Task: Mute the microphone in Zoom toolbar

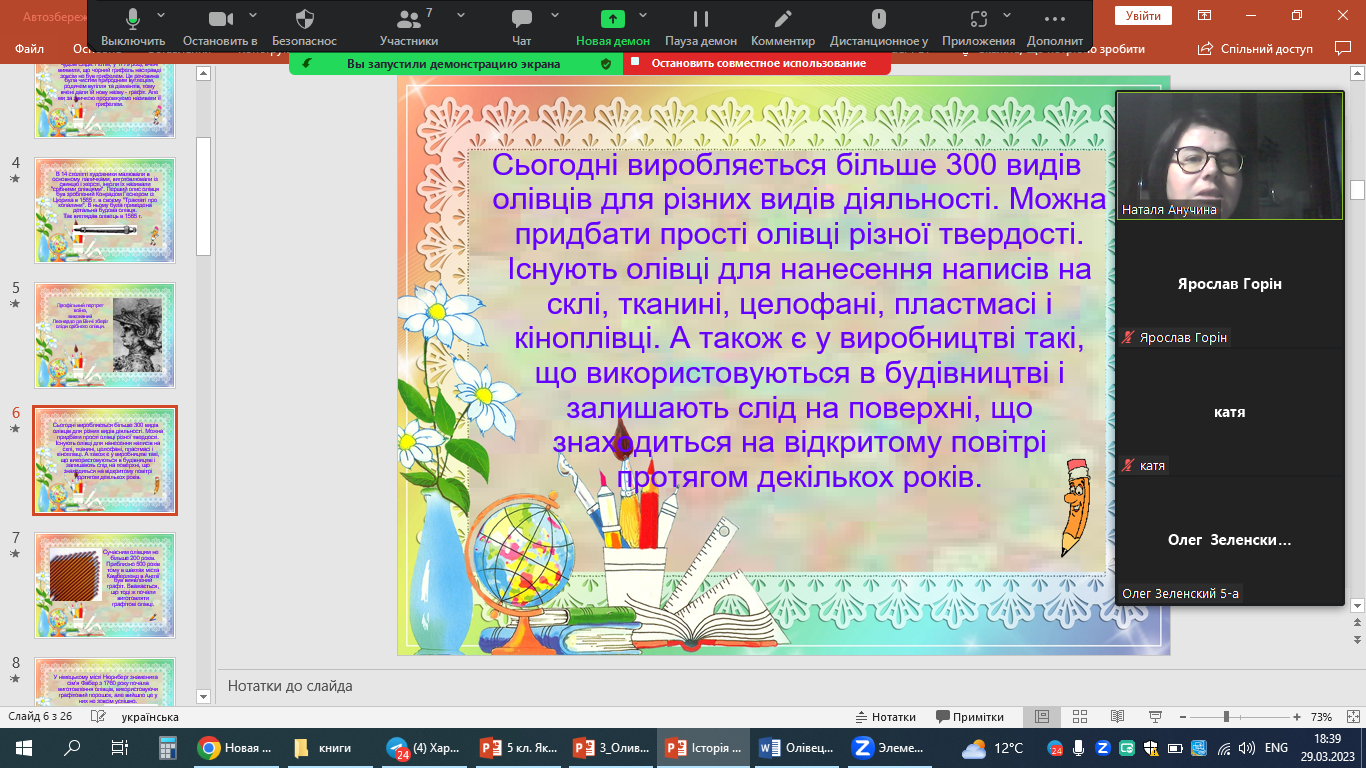Action: coord(132,27)
